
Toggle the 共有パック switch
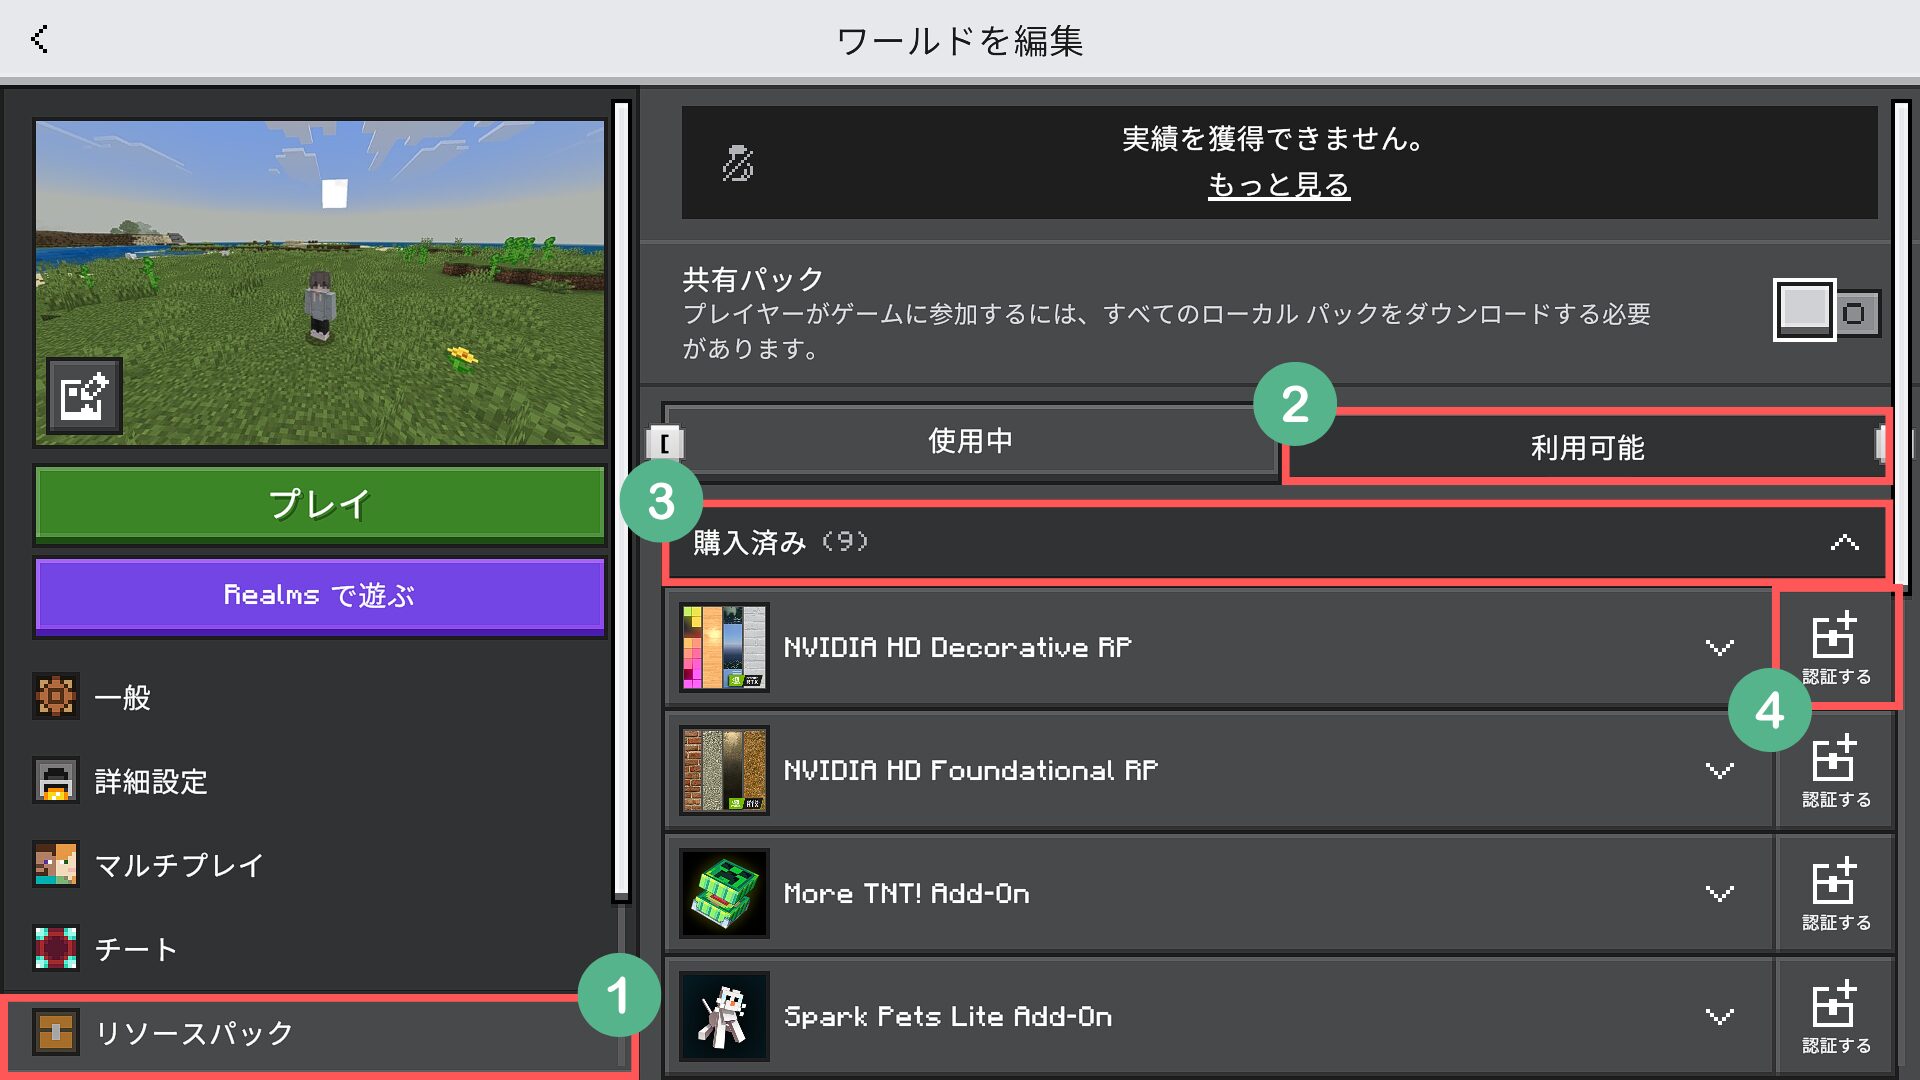1827,311
